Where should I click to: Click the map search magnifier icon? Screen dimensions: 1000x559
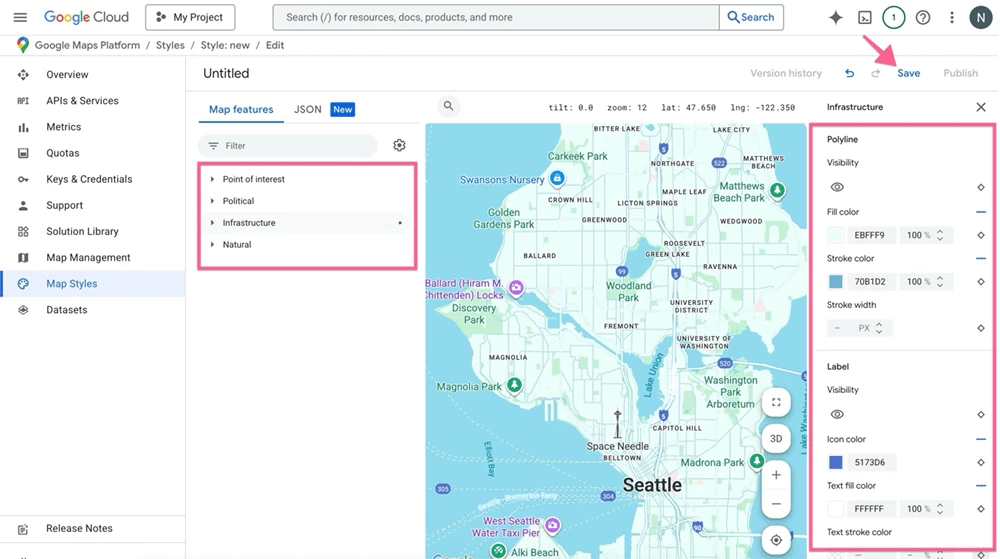click(x=448, y=106)
